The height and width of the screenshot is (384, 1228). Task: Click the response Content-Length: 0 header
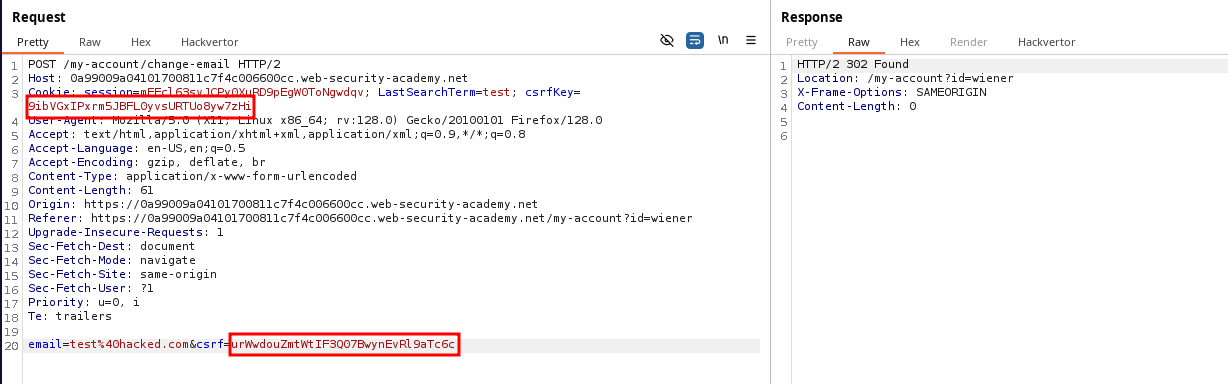856,106
